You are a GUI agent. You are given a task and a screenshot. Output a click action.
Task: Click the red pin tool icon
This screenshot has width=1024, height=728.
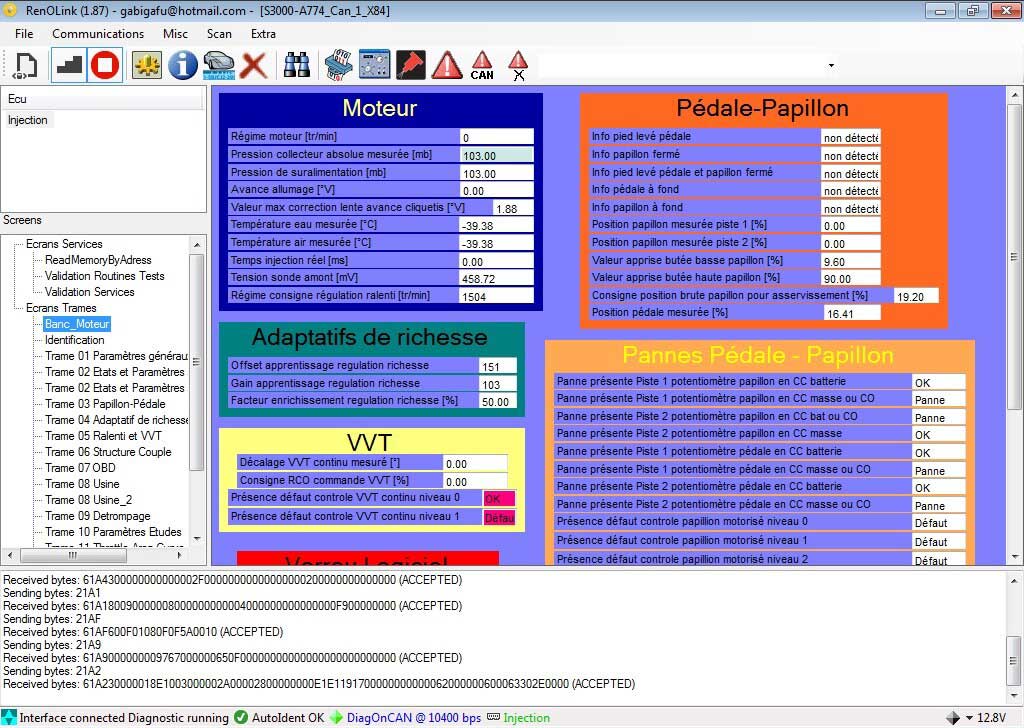tap(411, 65)
